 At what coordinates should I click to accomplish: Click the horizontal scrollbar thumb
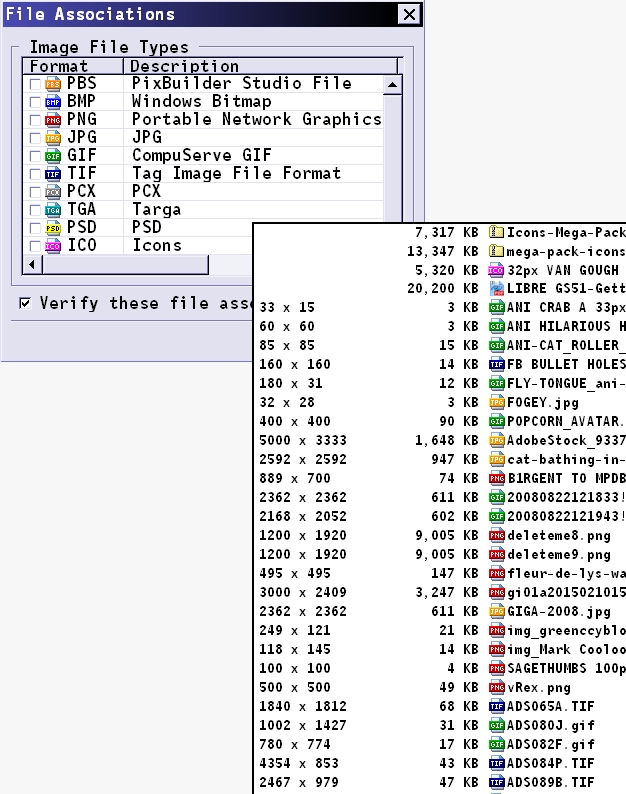coord(125,264)
